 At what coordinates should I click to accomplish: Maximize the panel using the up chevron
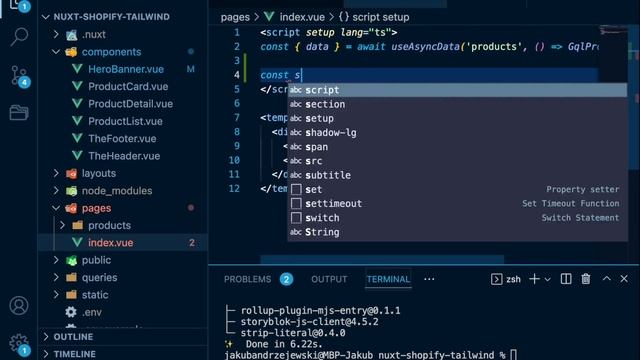tap(607, 278)
